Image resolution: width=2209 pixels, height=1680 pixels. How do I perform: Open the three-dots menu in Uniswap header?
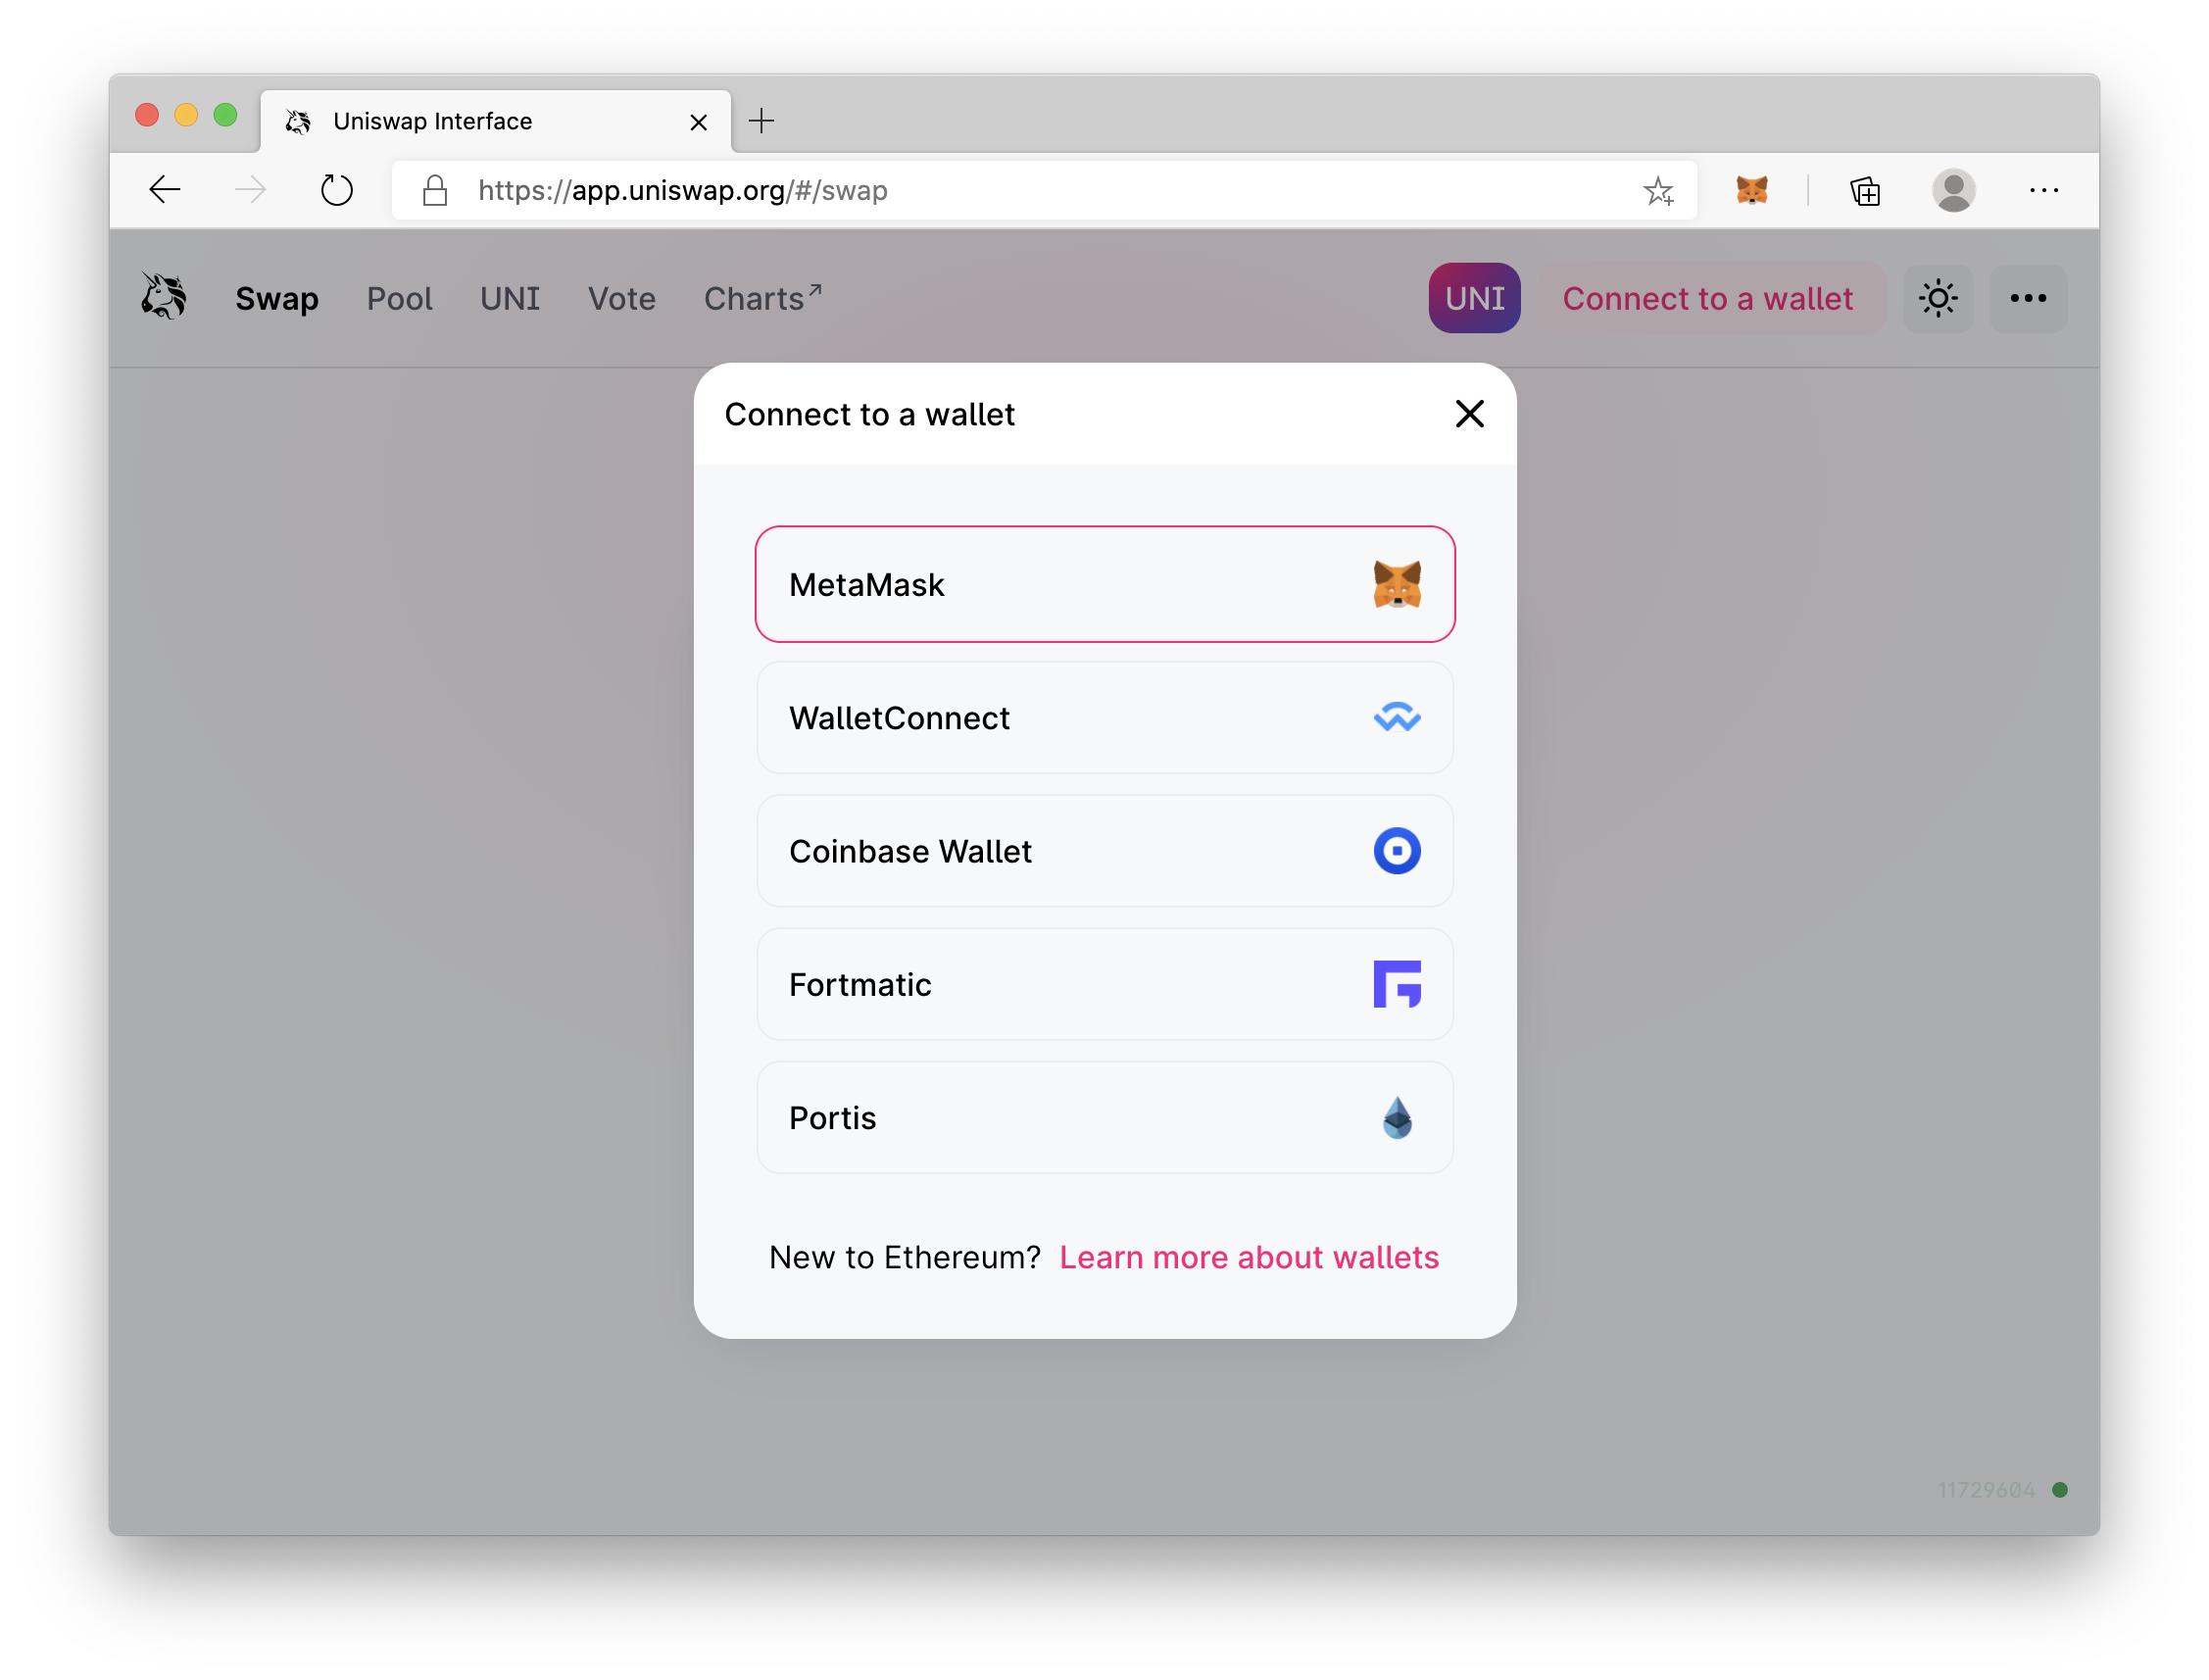[x=2027, y=298]
